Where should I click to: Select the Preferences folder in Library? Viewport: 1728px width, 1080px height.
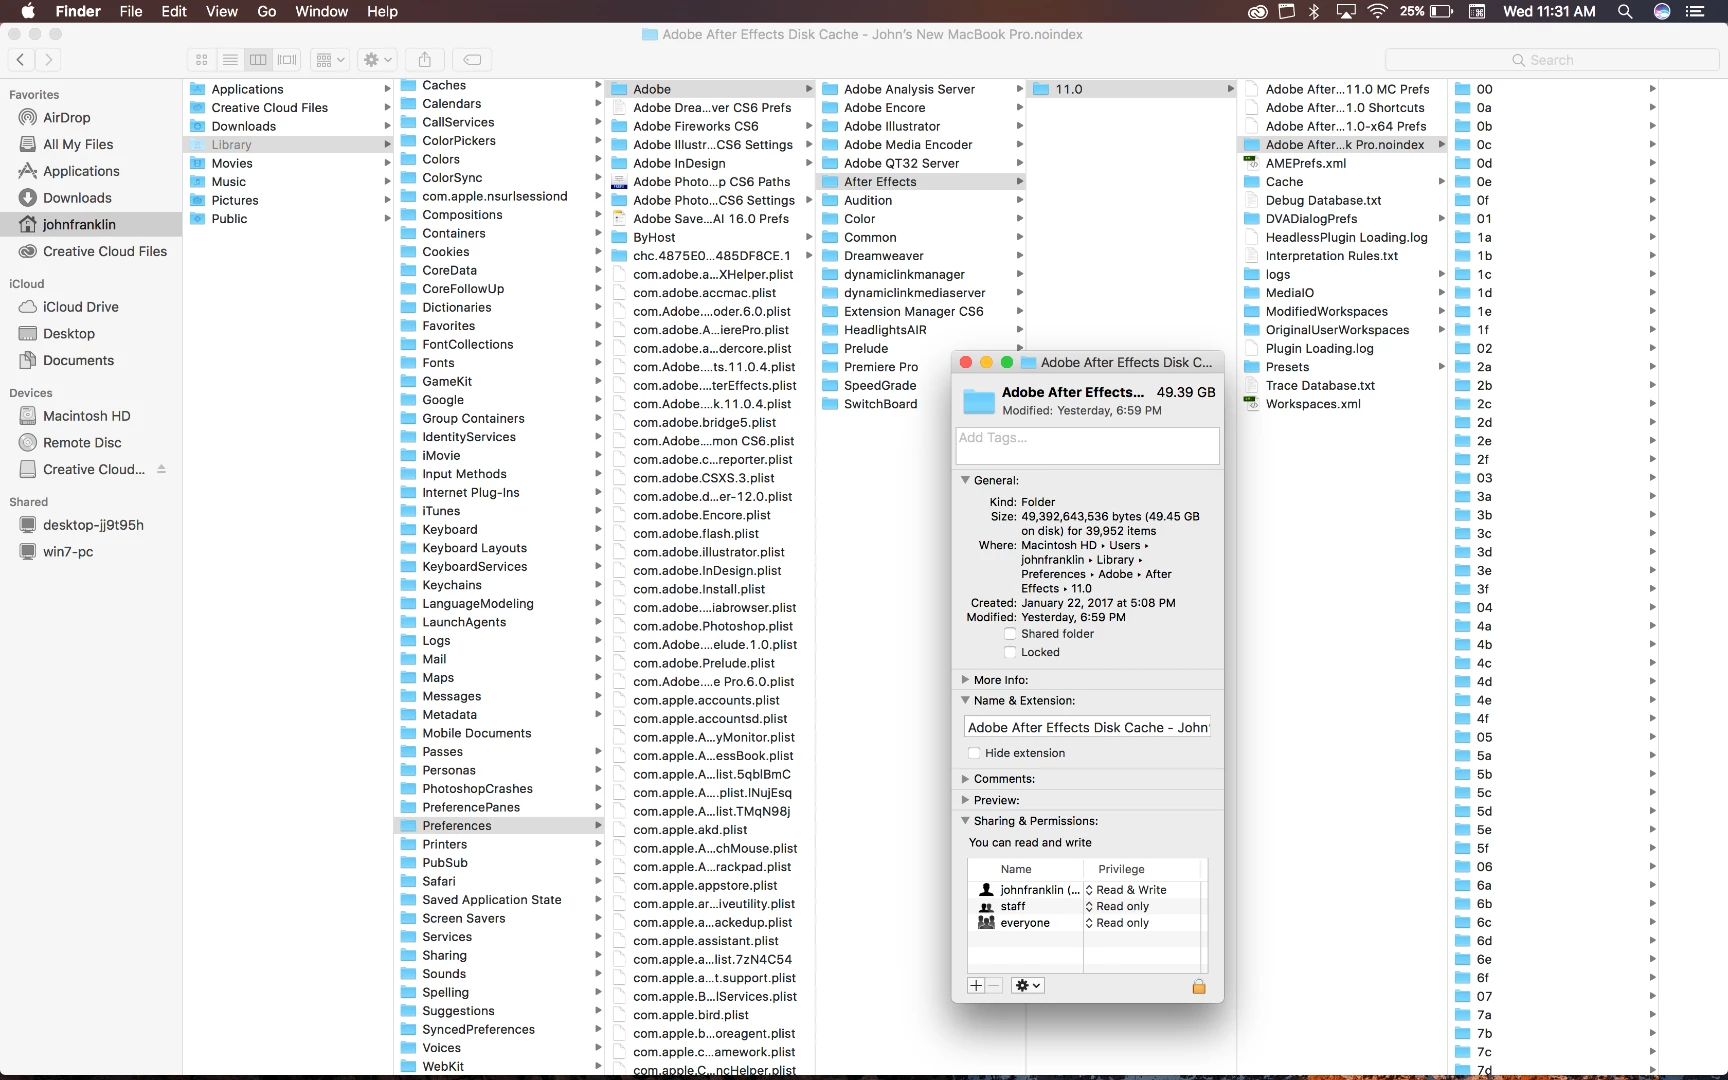point(500,826)
